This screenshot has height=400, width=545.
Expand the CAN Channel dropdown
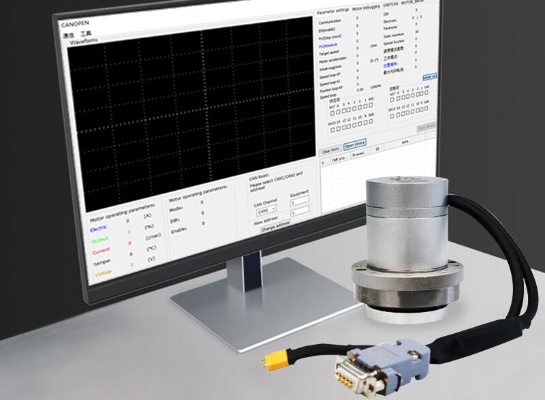click(266, 210)
